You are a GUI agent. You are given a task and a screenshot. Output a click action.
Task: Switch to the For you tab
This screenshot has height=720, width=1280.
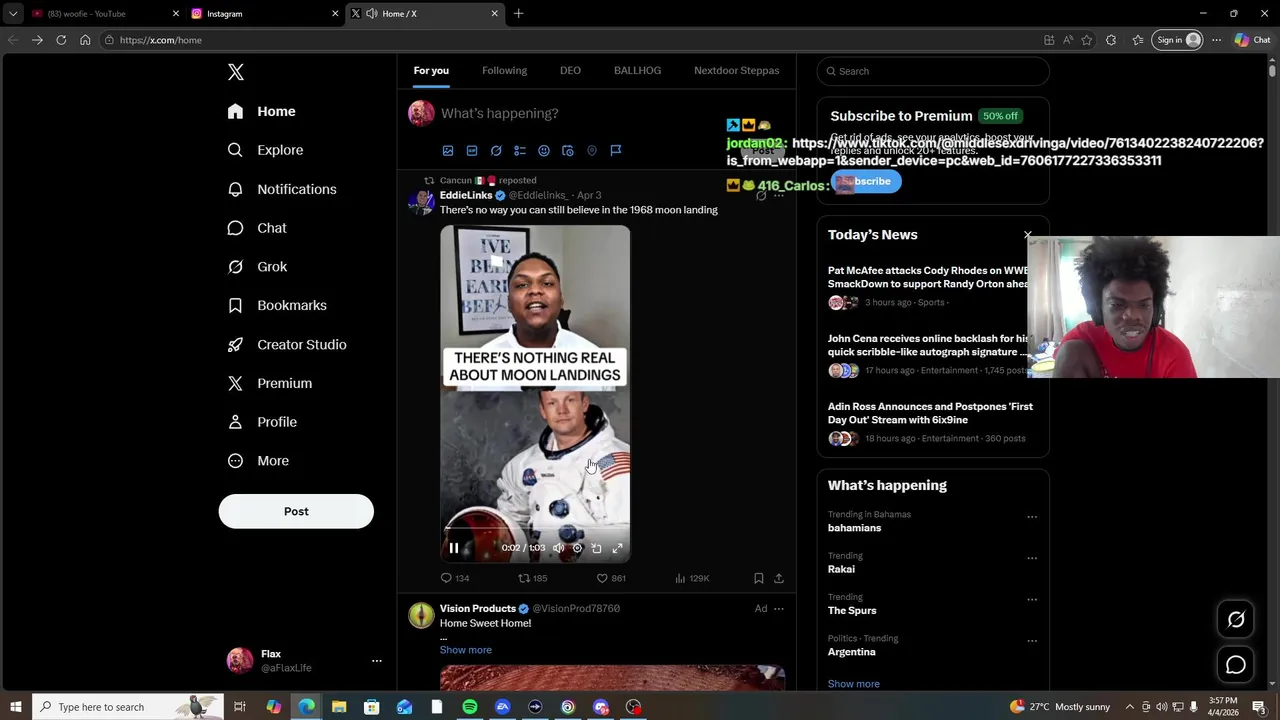tap(431, 70)
